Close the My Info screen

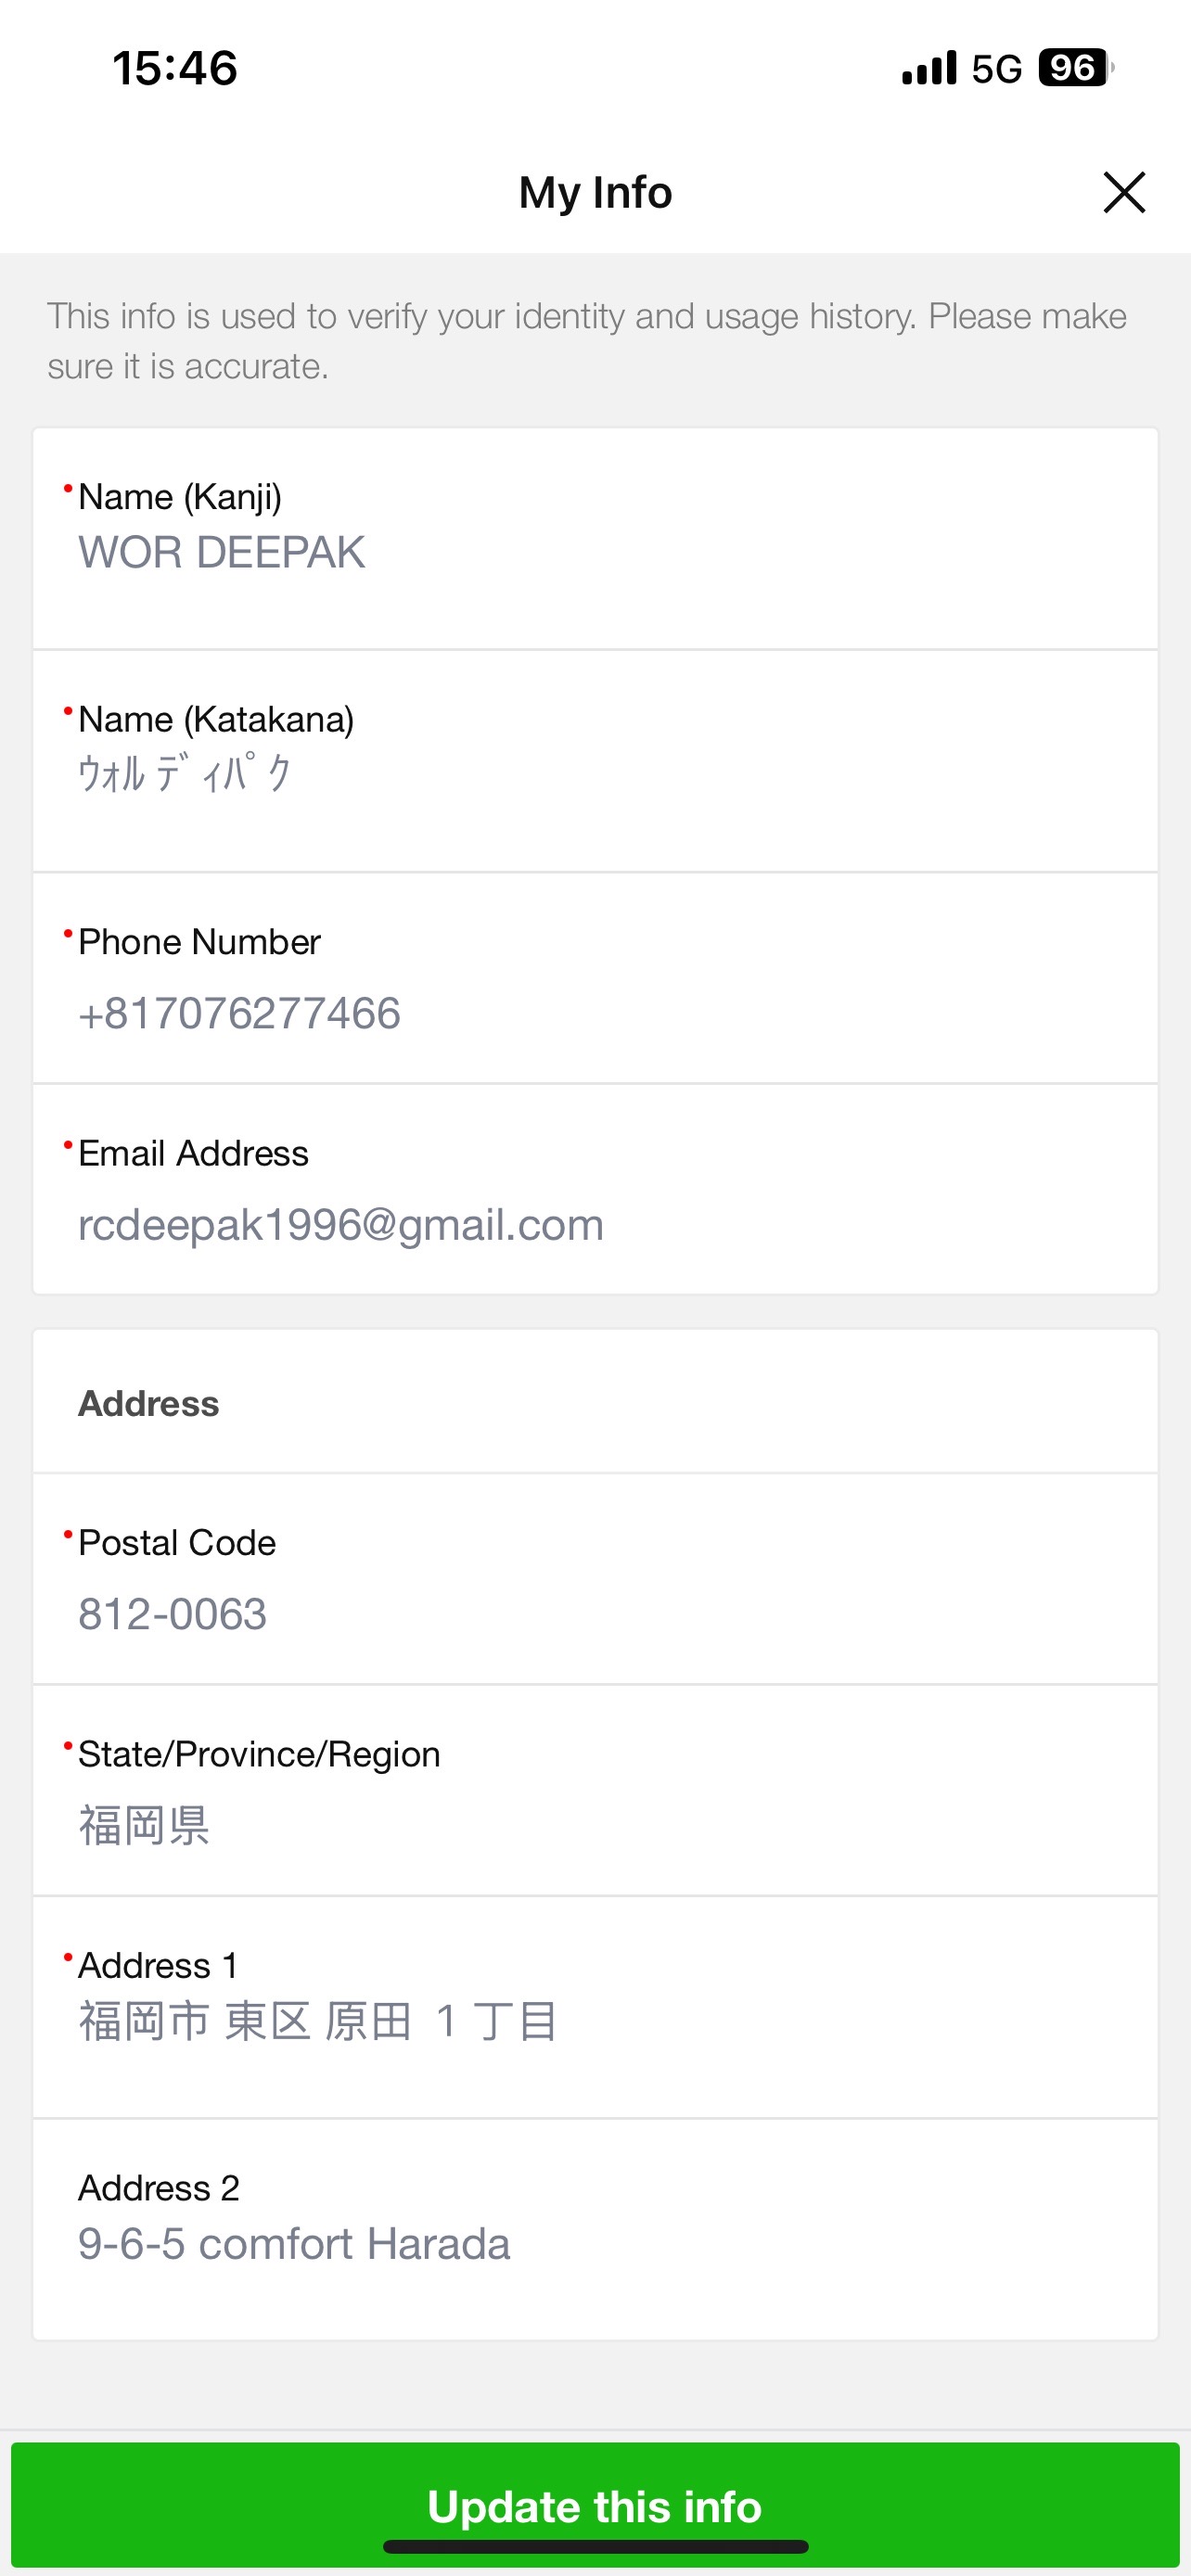pyautogui.click(x=1124, y=192)
